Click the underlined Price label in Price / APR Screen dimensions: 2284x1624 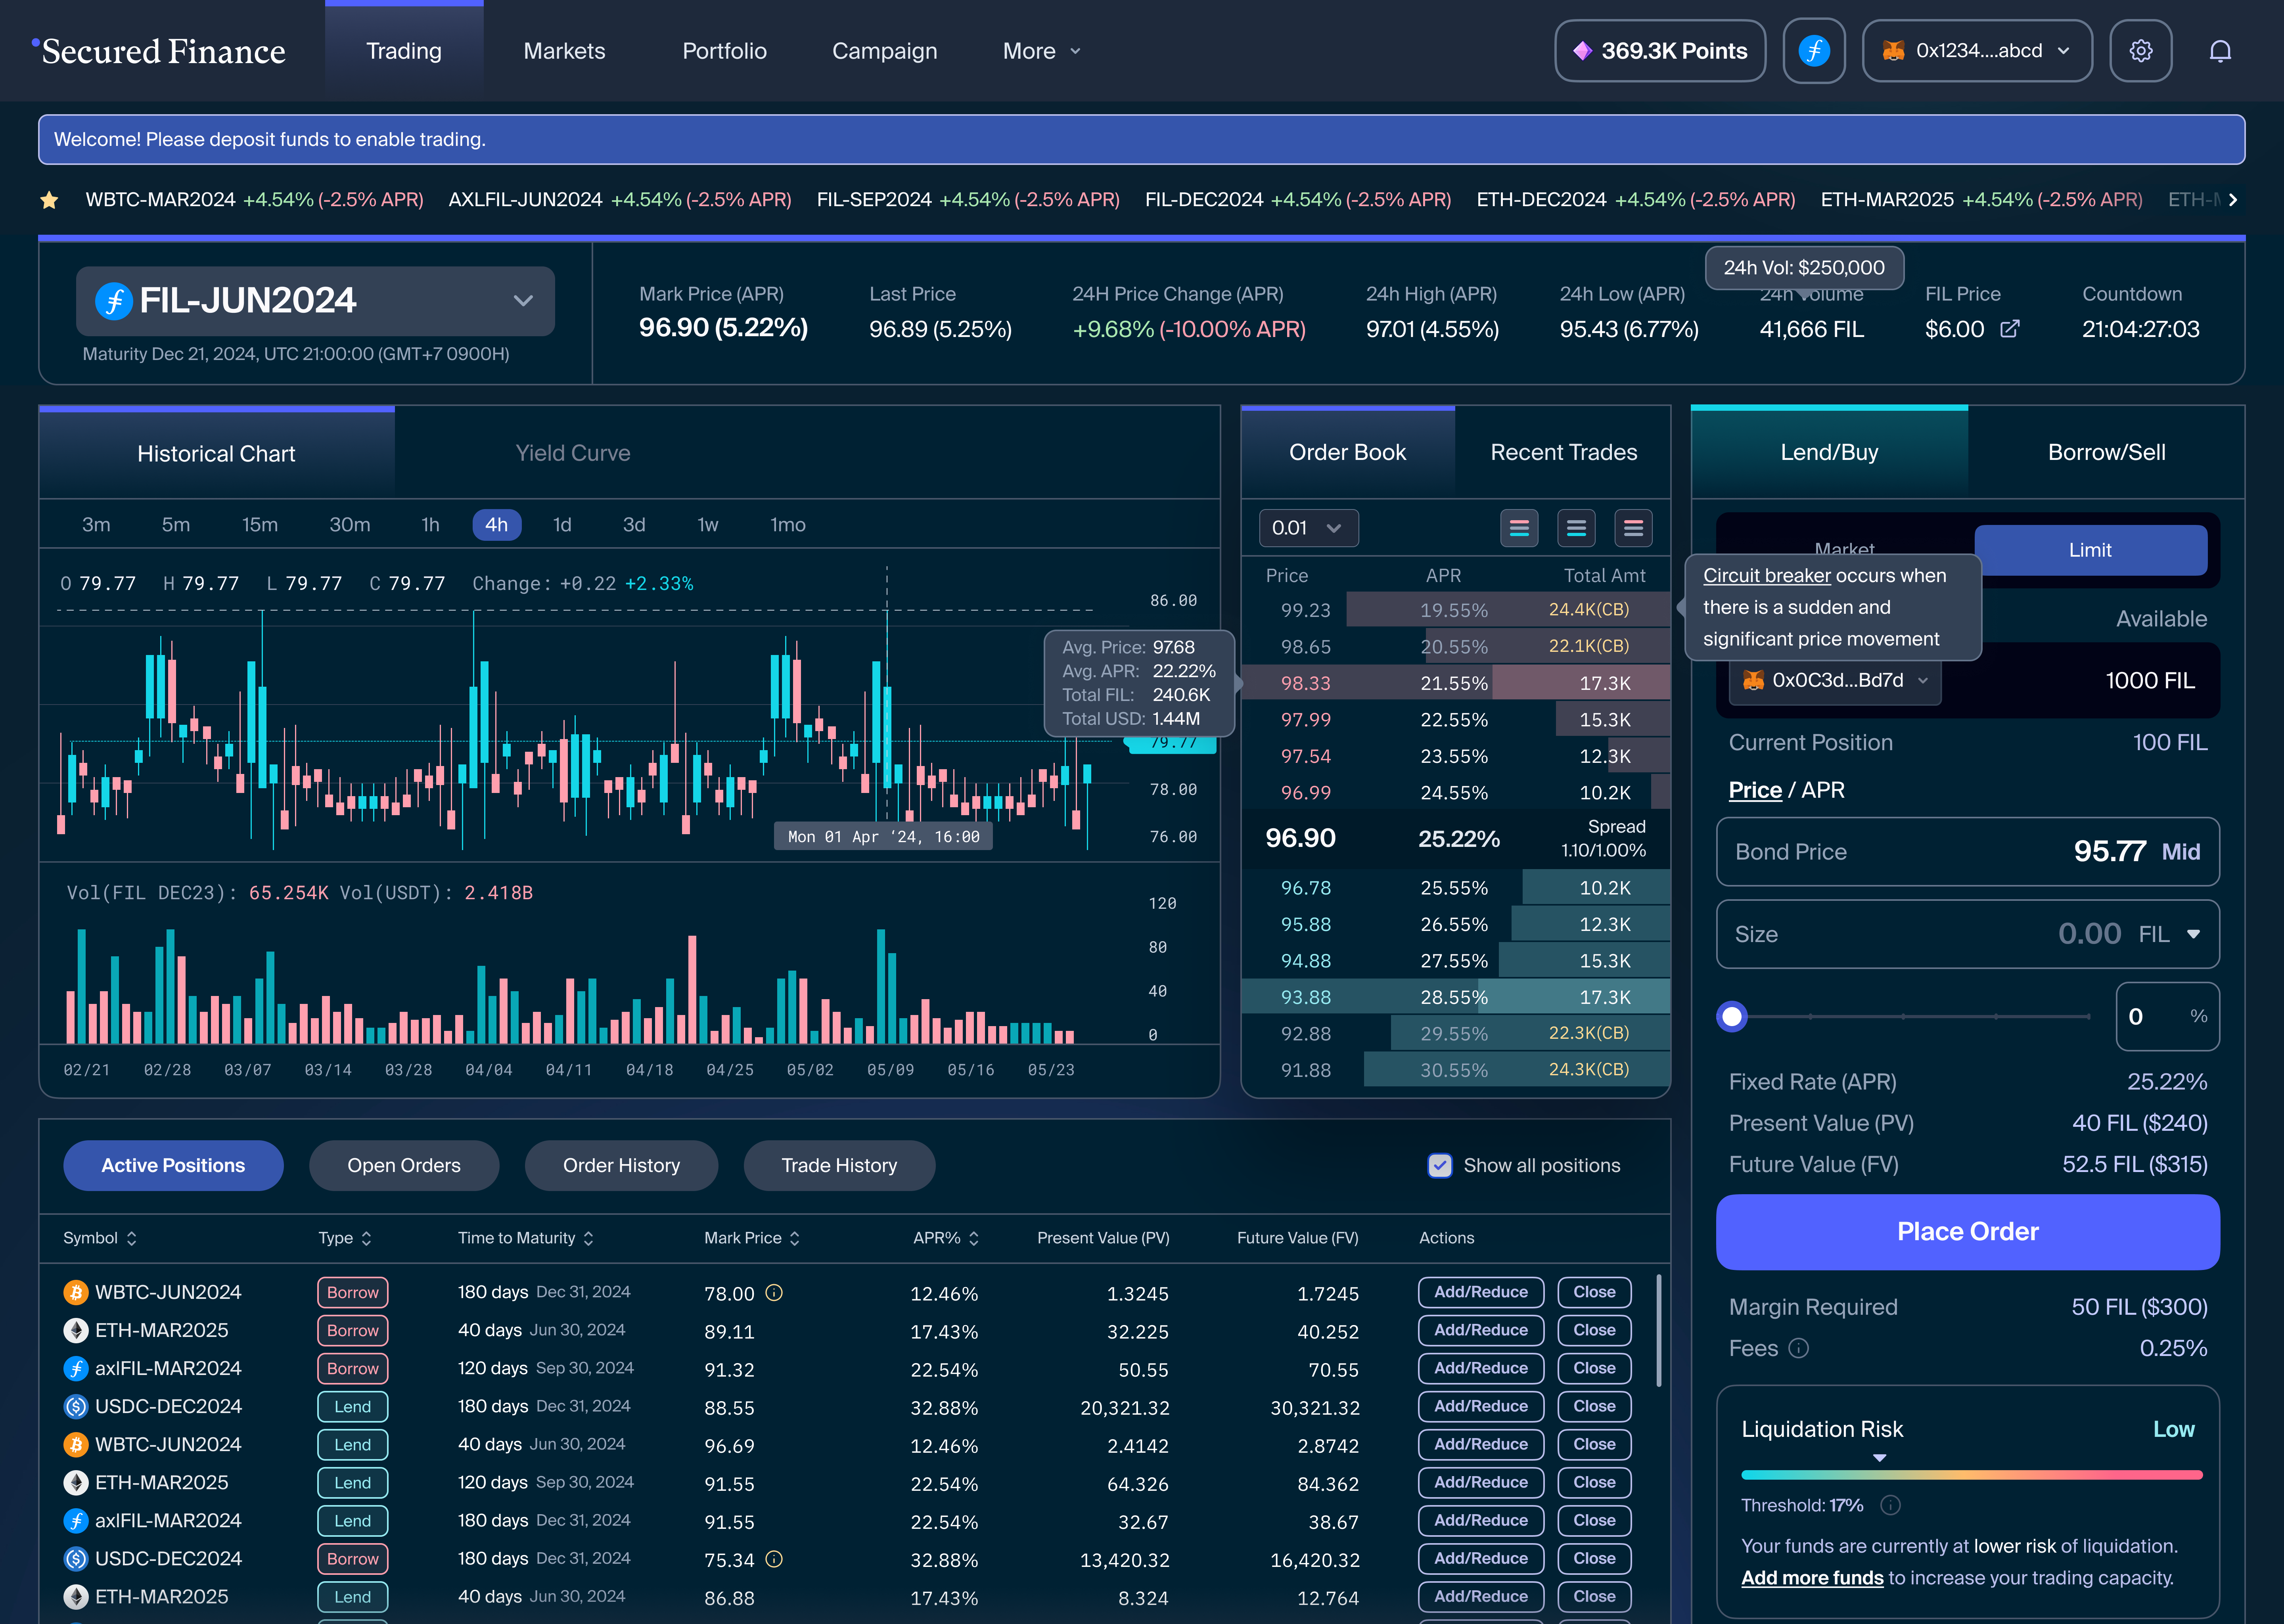[x=1755, y=790]
